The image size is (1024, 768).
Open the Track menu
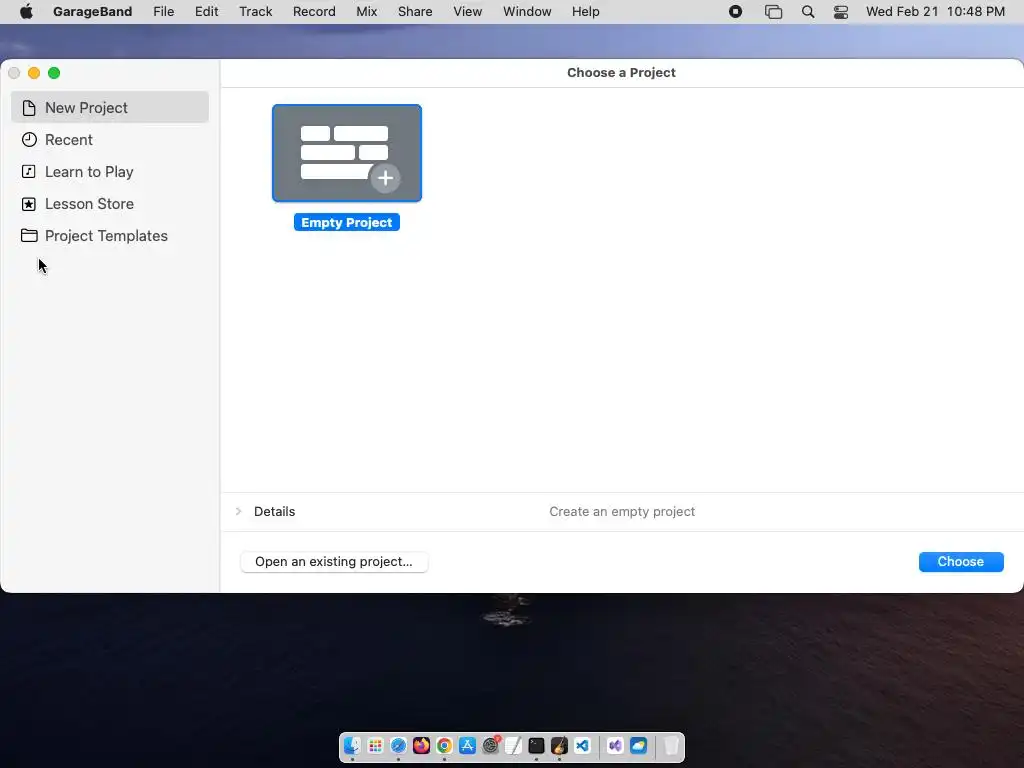click(255, 12)
